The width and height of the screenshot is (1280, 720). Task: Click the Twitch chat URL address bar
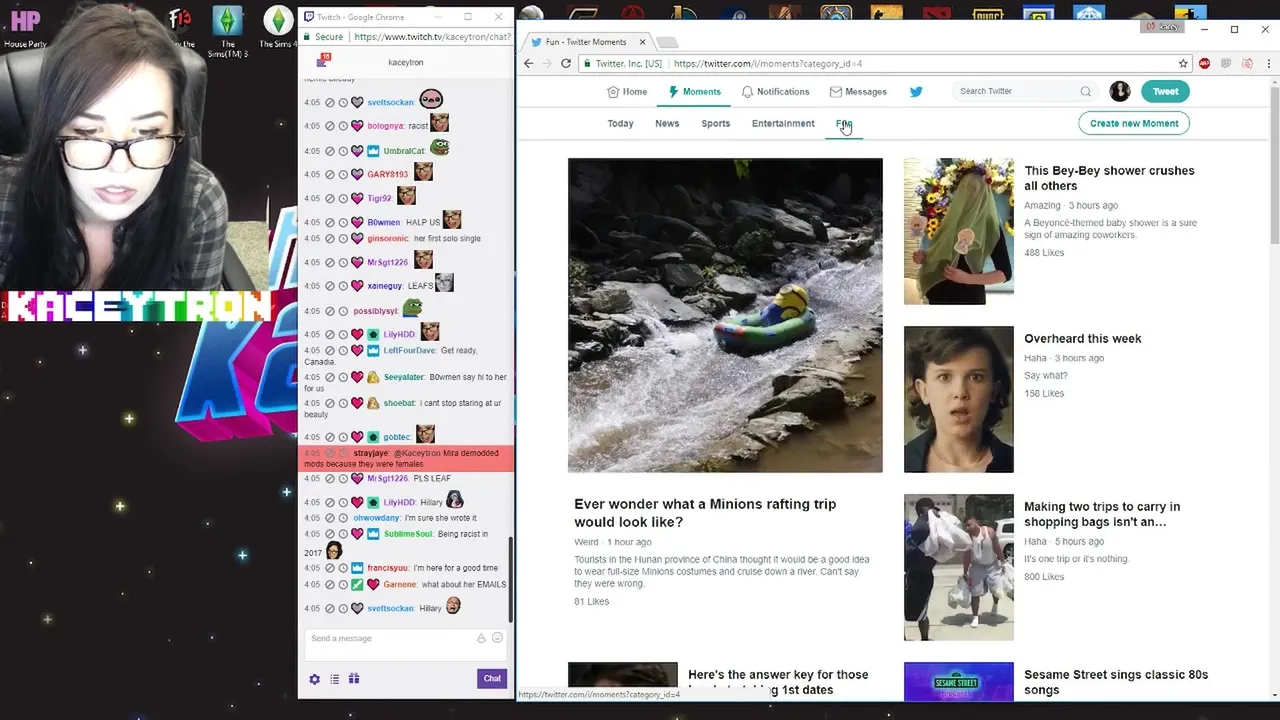[432, 37]
